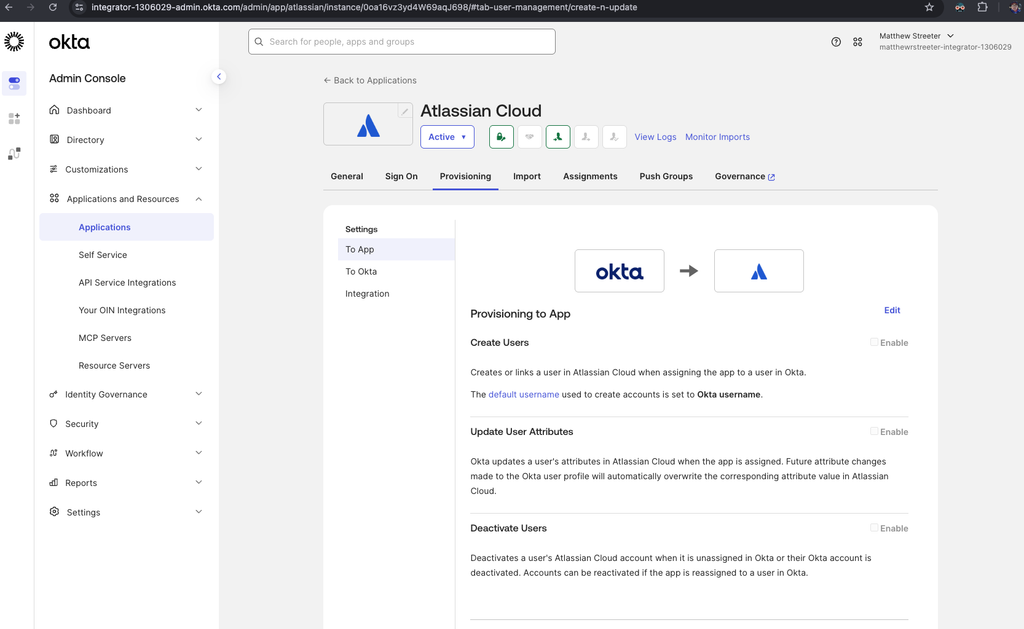Open the workflows connector icon in rail
Image resolution: width=1024 pixels, height=629 pixels.
point(14,153)
